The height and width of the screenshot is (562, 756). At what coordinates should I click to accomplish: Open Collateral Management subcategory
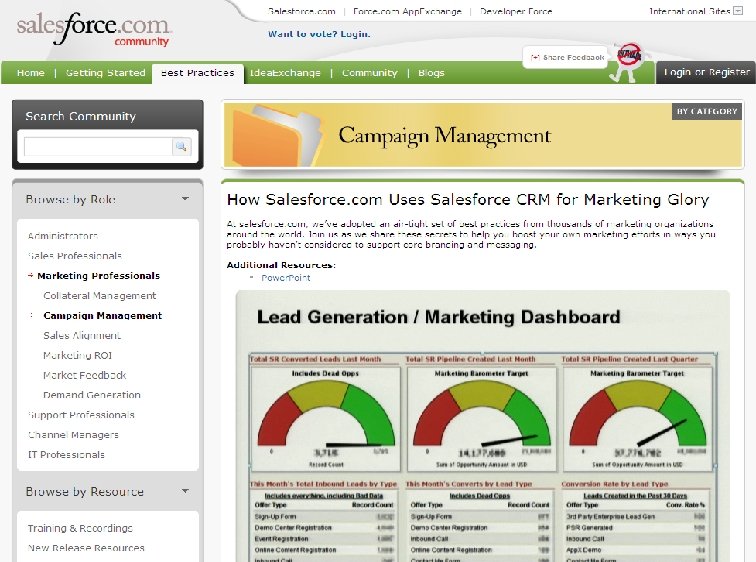pyautogui.click(x=100, y=295)
